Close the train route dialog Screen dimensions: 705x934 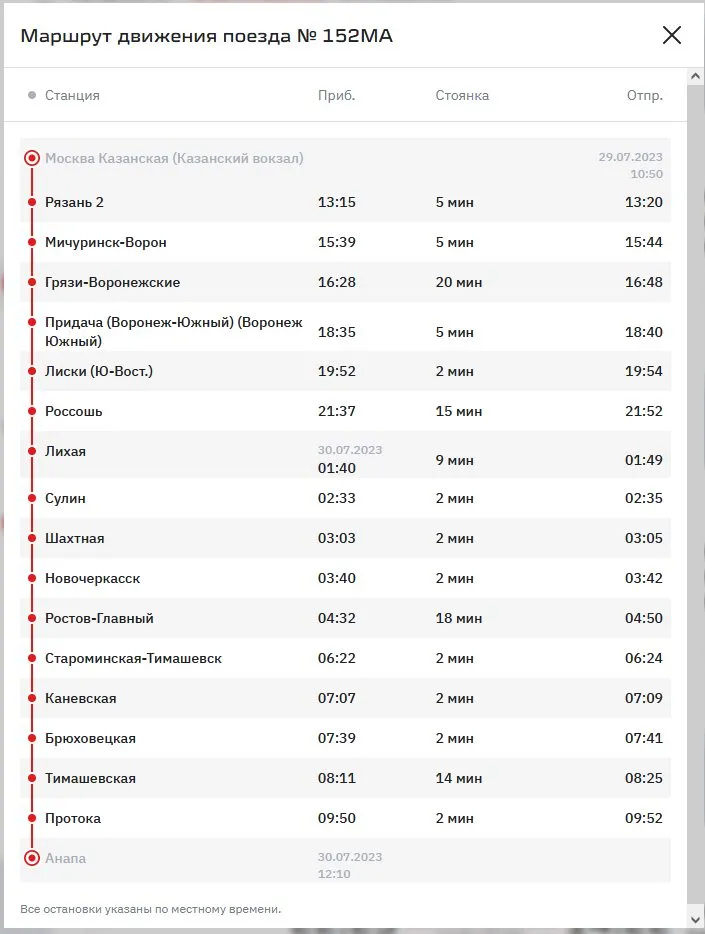(672, 36)
